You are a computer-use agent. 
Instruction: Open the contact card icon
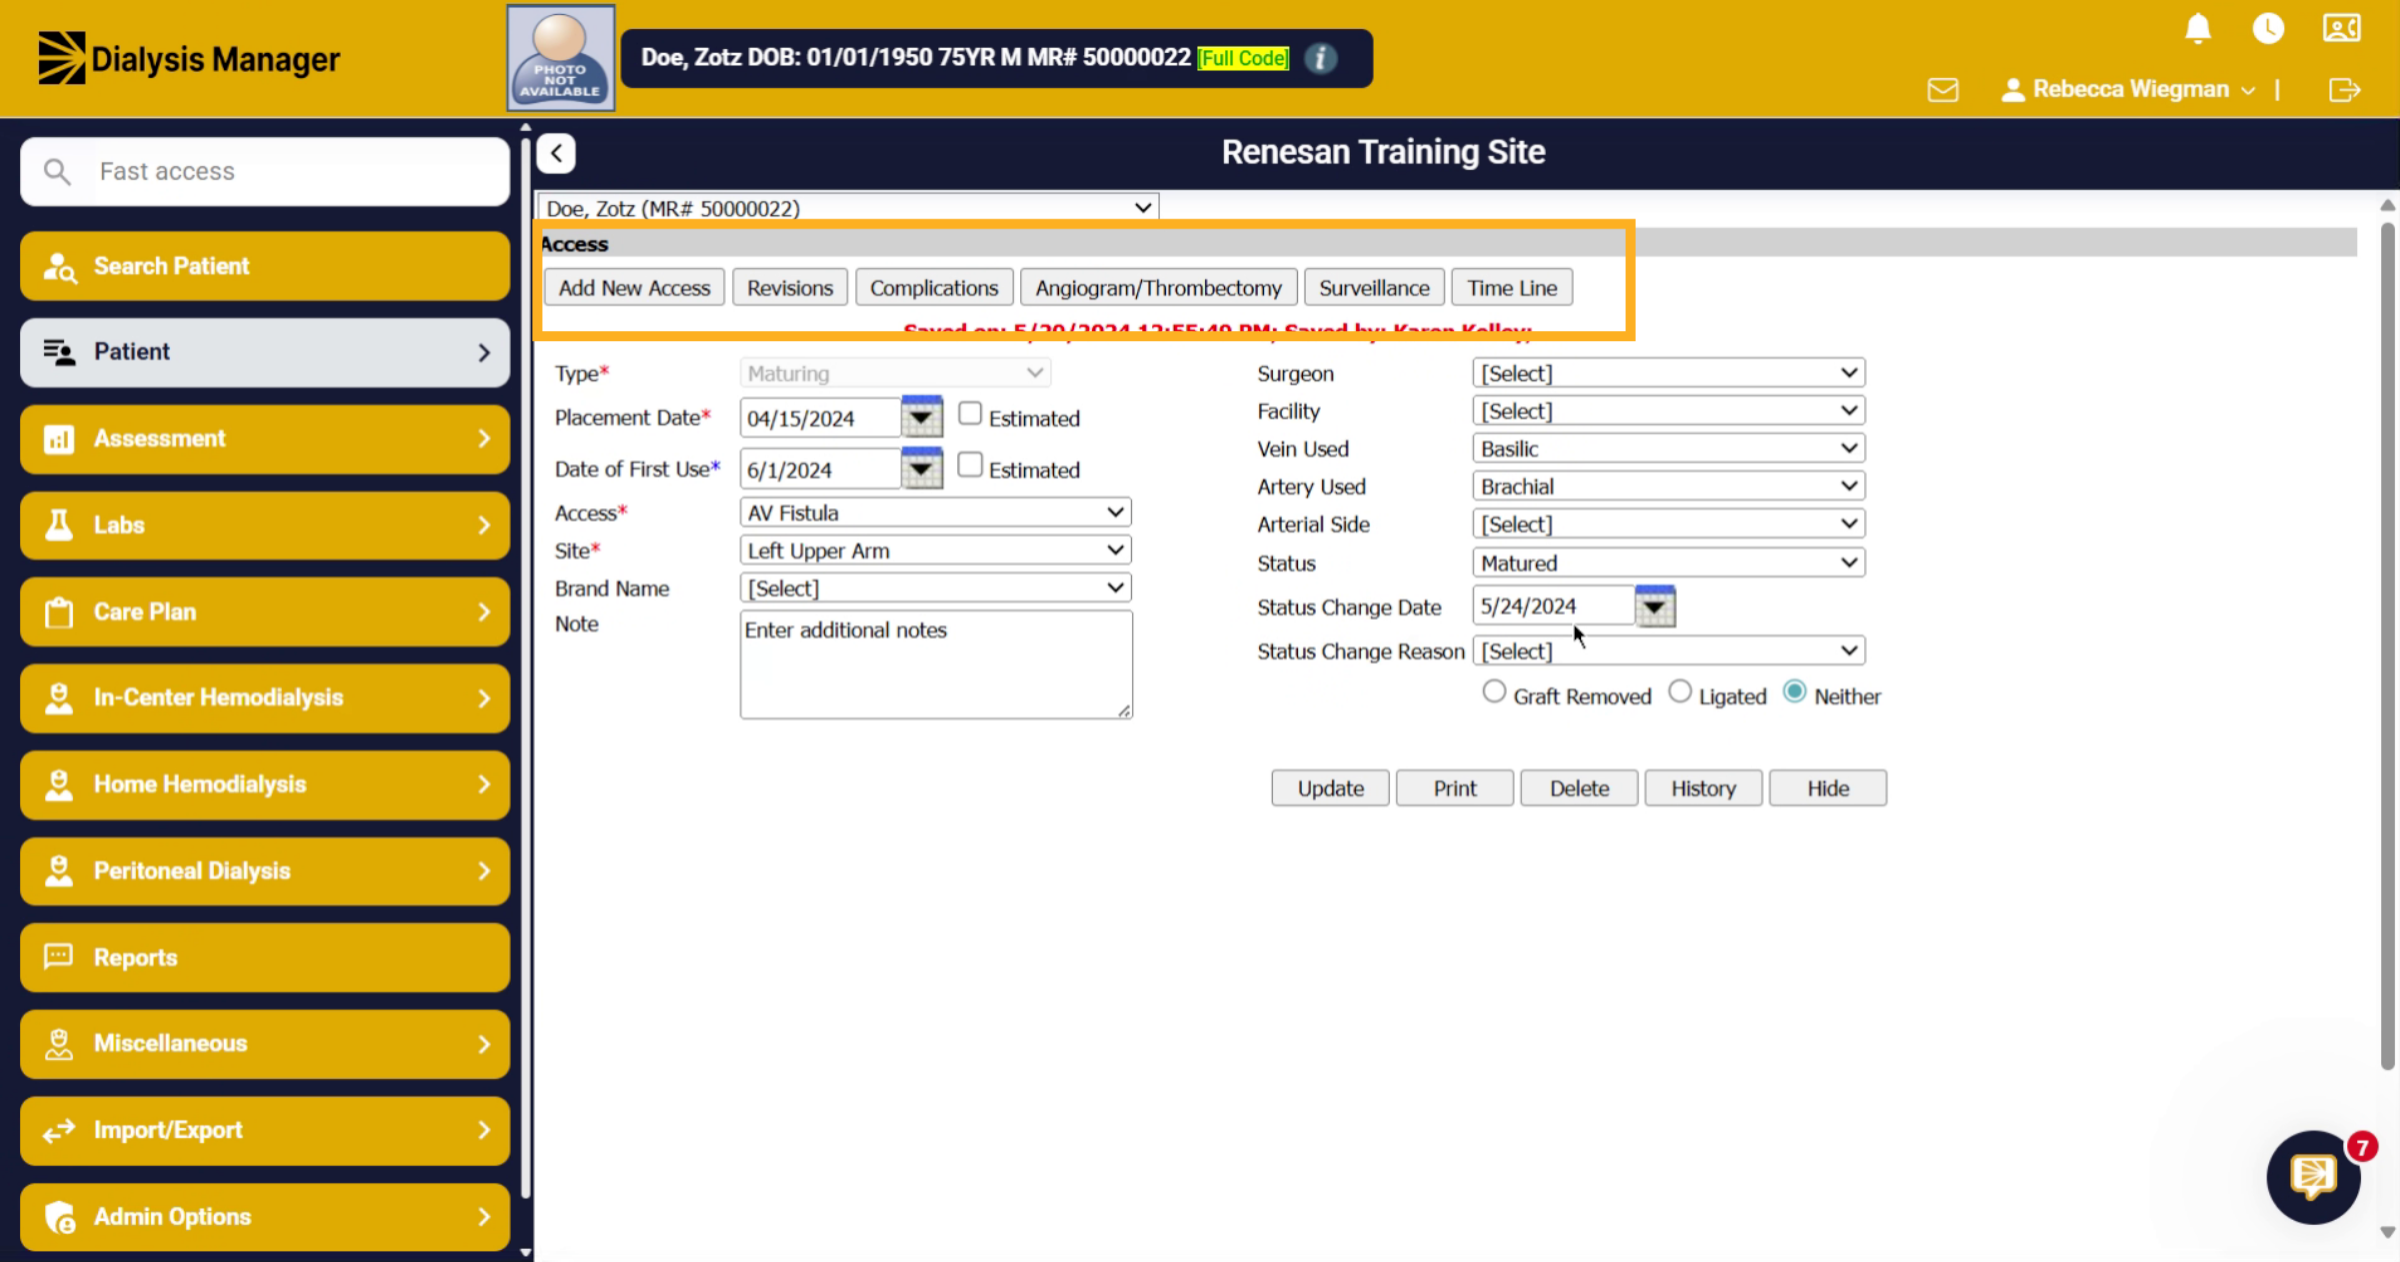tap(2341, 28)
